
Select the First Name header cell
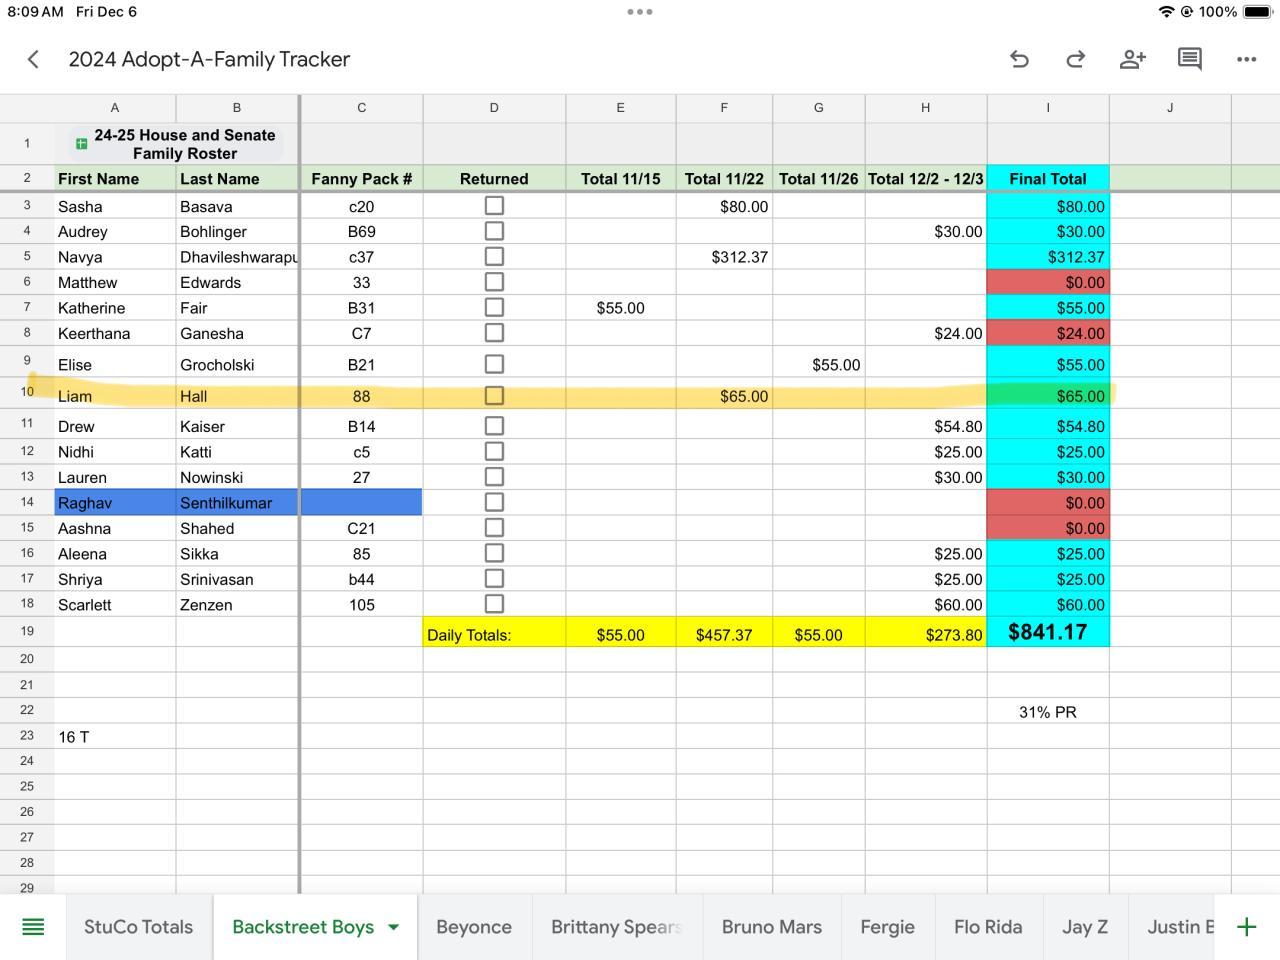point(115,179)
